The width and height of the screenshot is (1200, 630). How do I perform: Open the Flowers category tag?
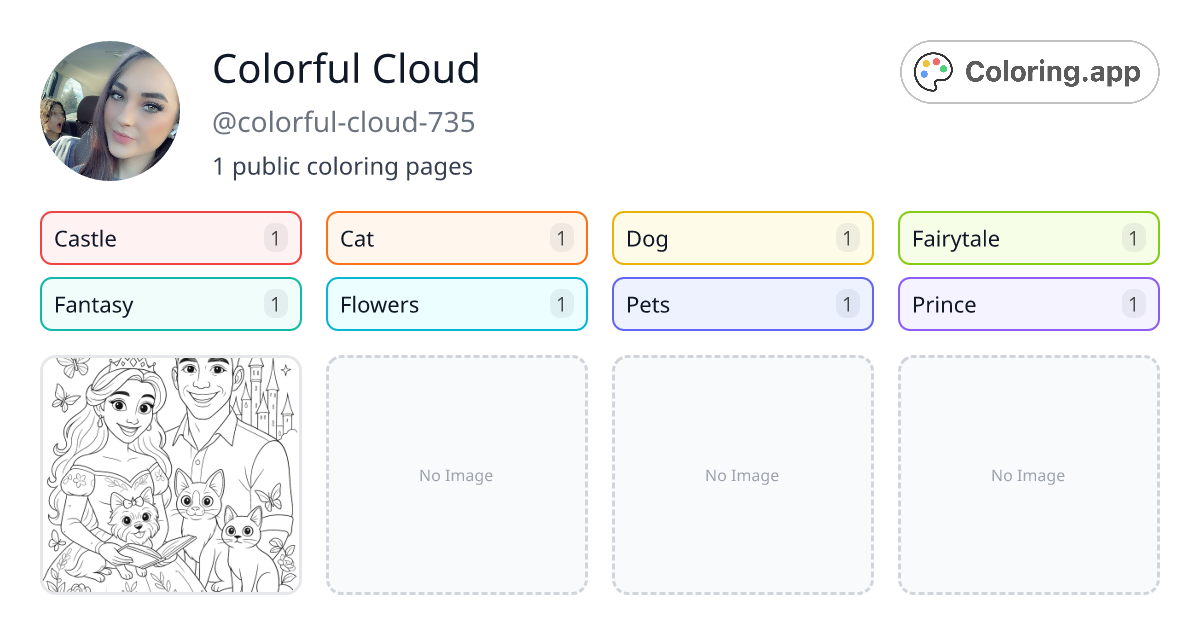click(x=456, y=304)
